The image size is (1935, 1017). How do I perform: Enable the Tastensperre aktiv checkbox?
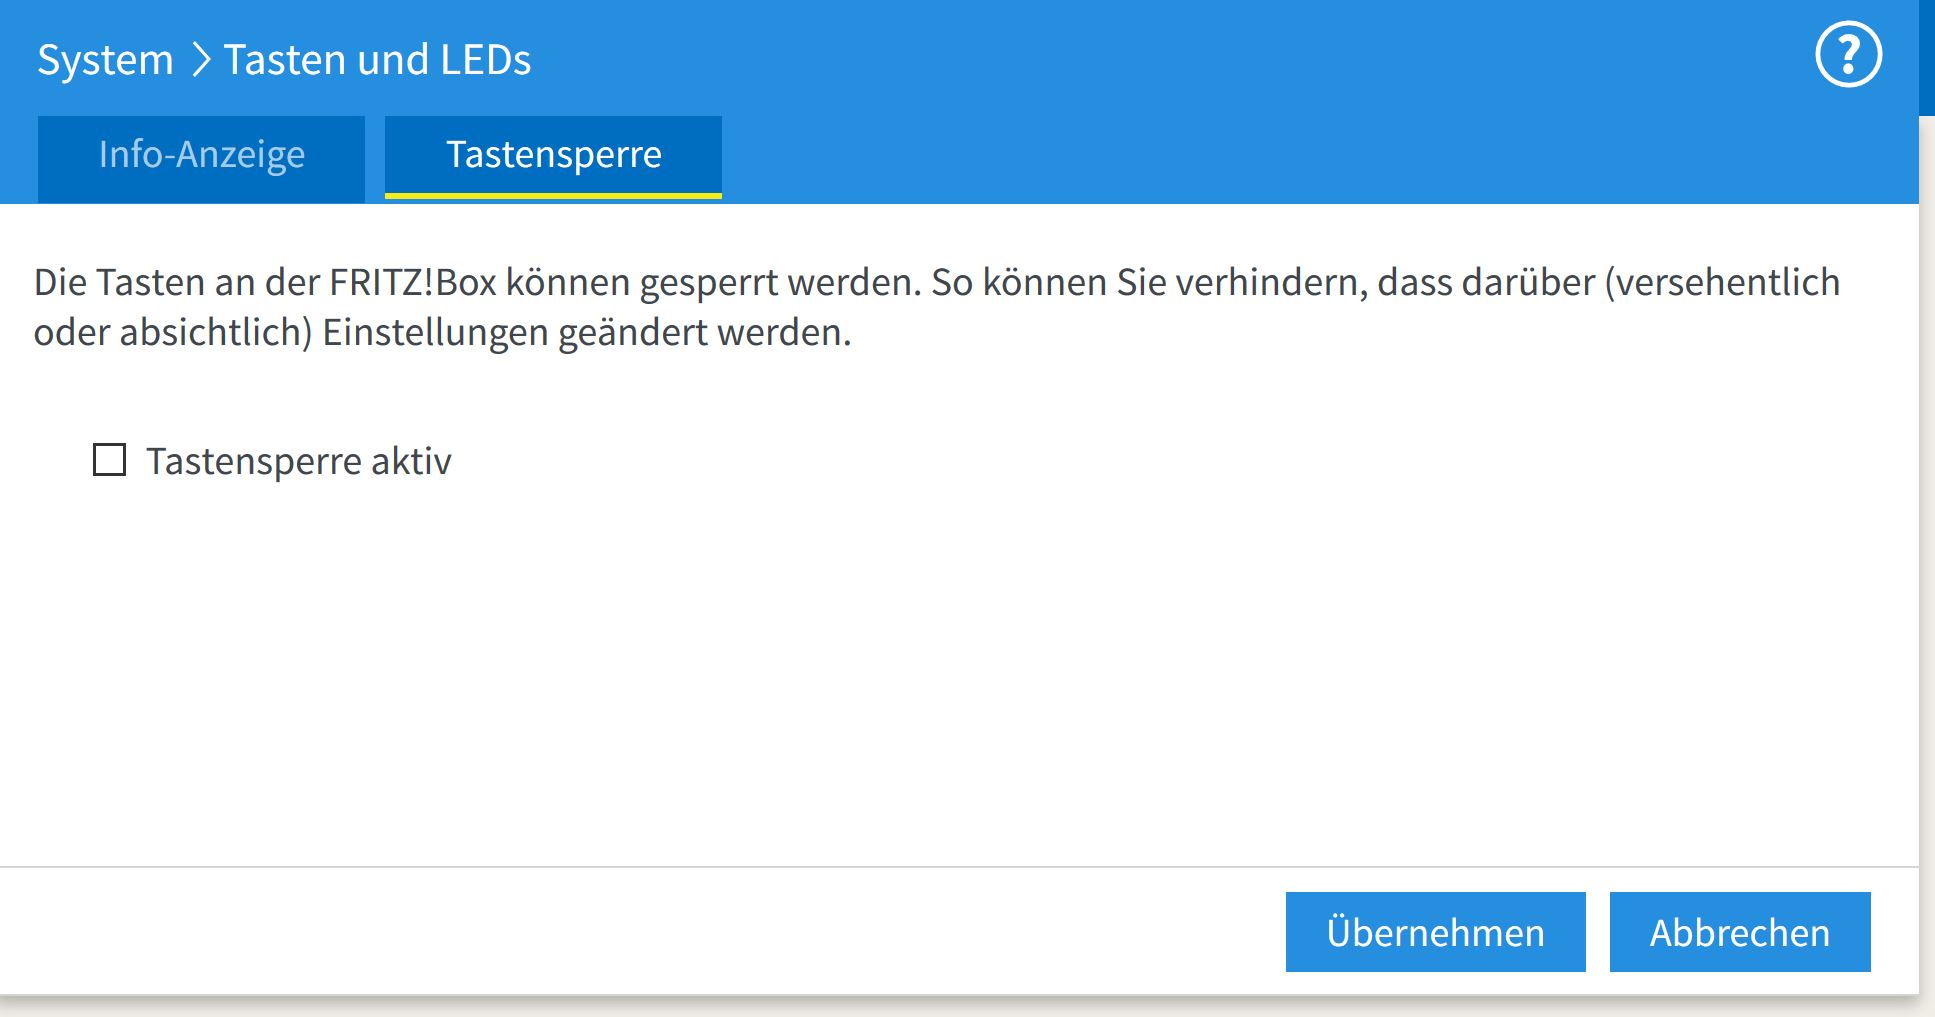[x=109, y=460]
